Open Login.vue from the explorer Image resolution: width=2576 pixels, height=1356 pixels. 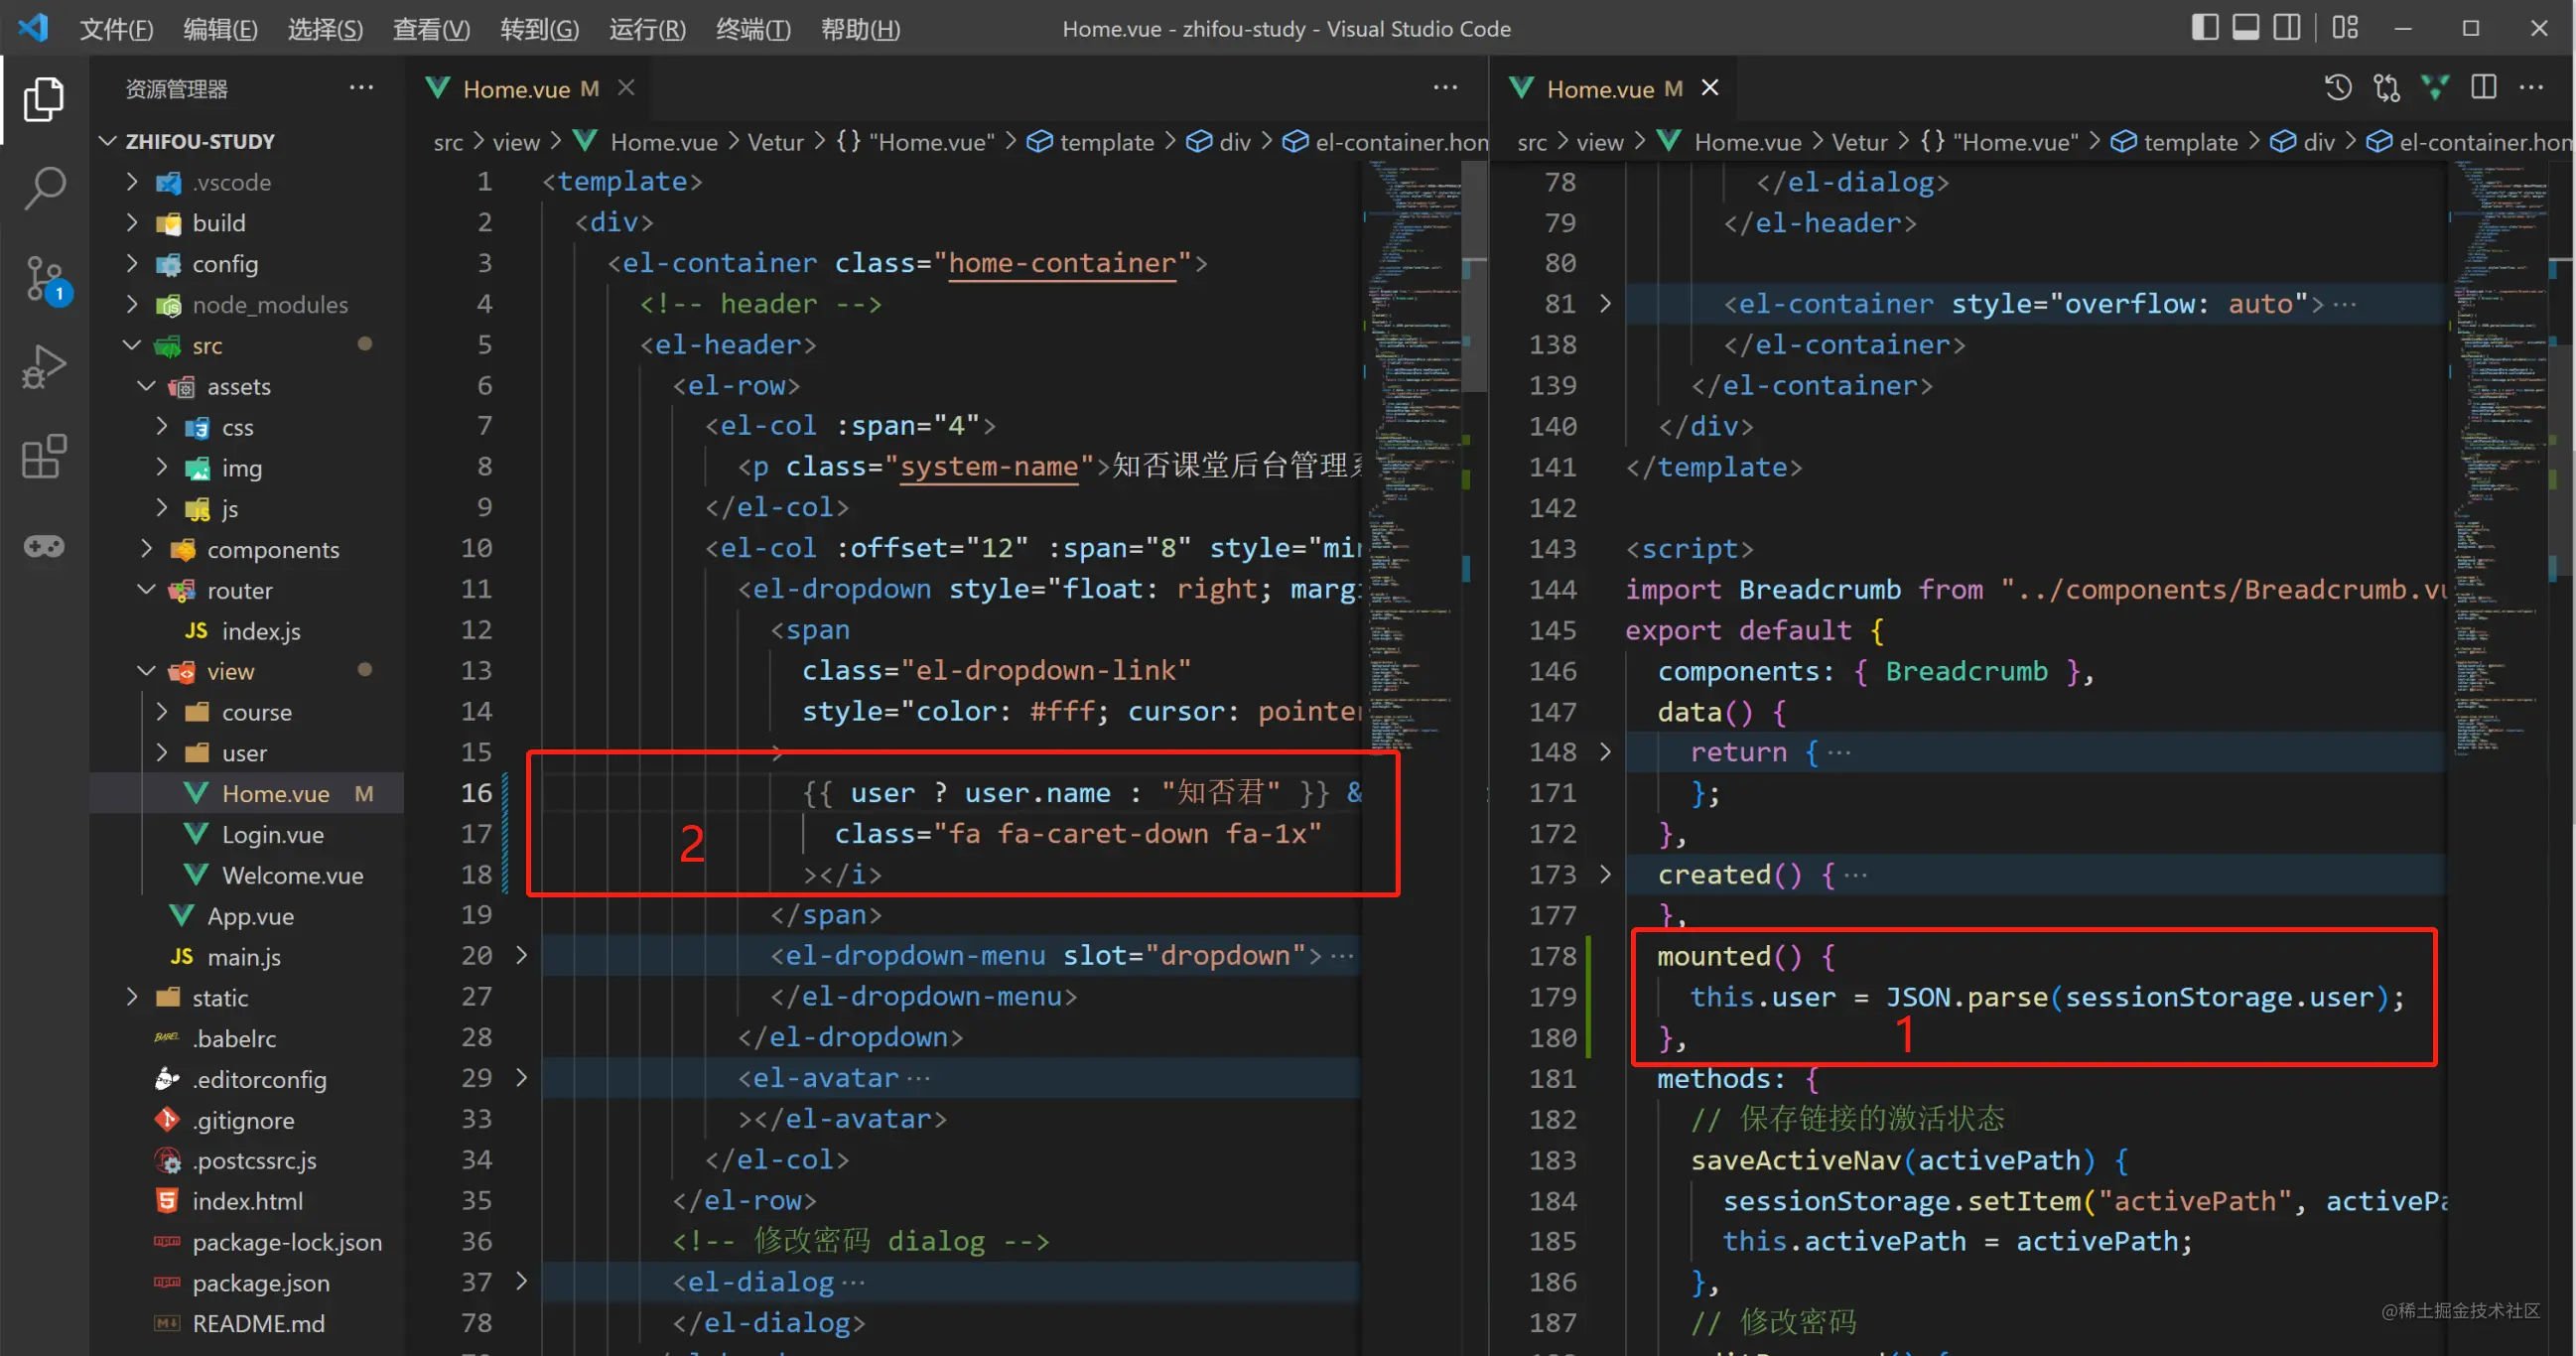[272, 834]
